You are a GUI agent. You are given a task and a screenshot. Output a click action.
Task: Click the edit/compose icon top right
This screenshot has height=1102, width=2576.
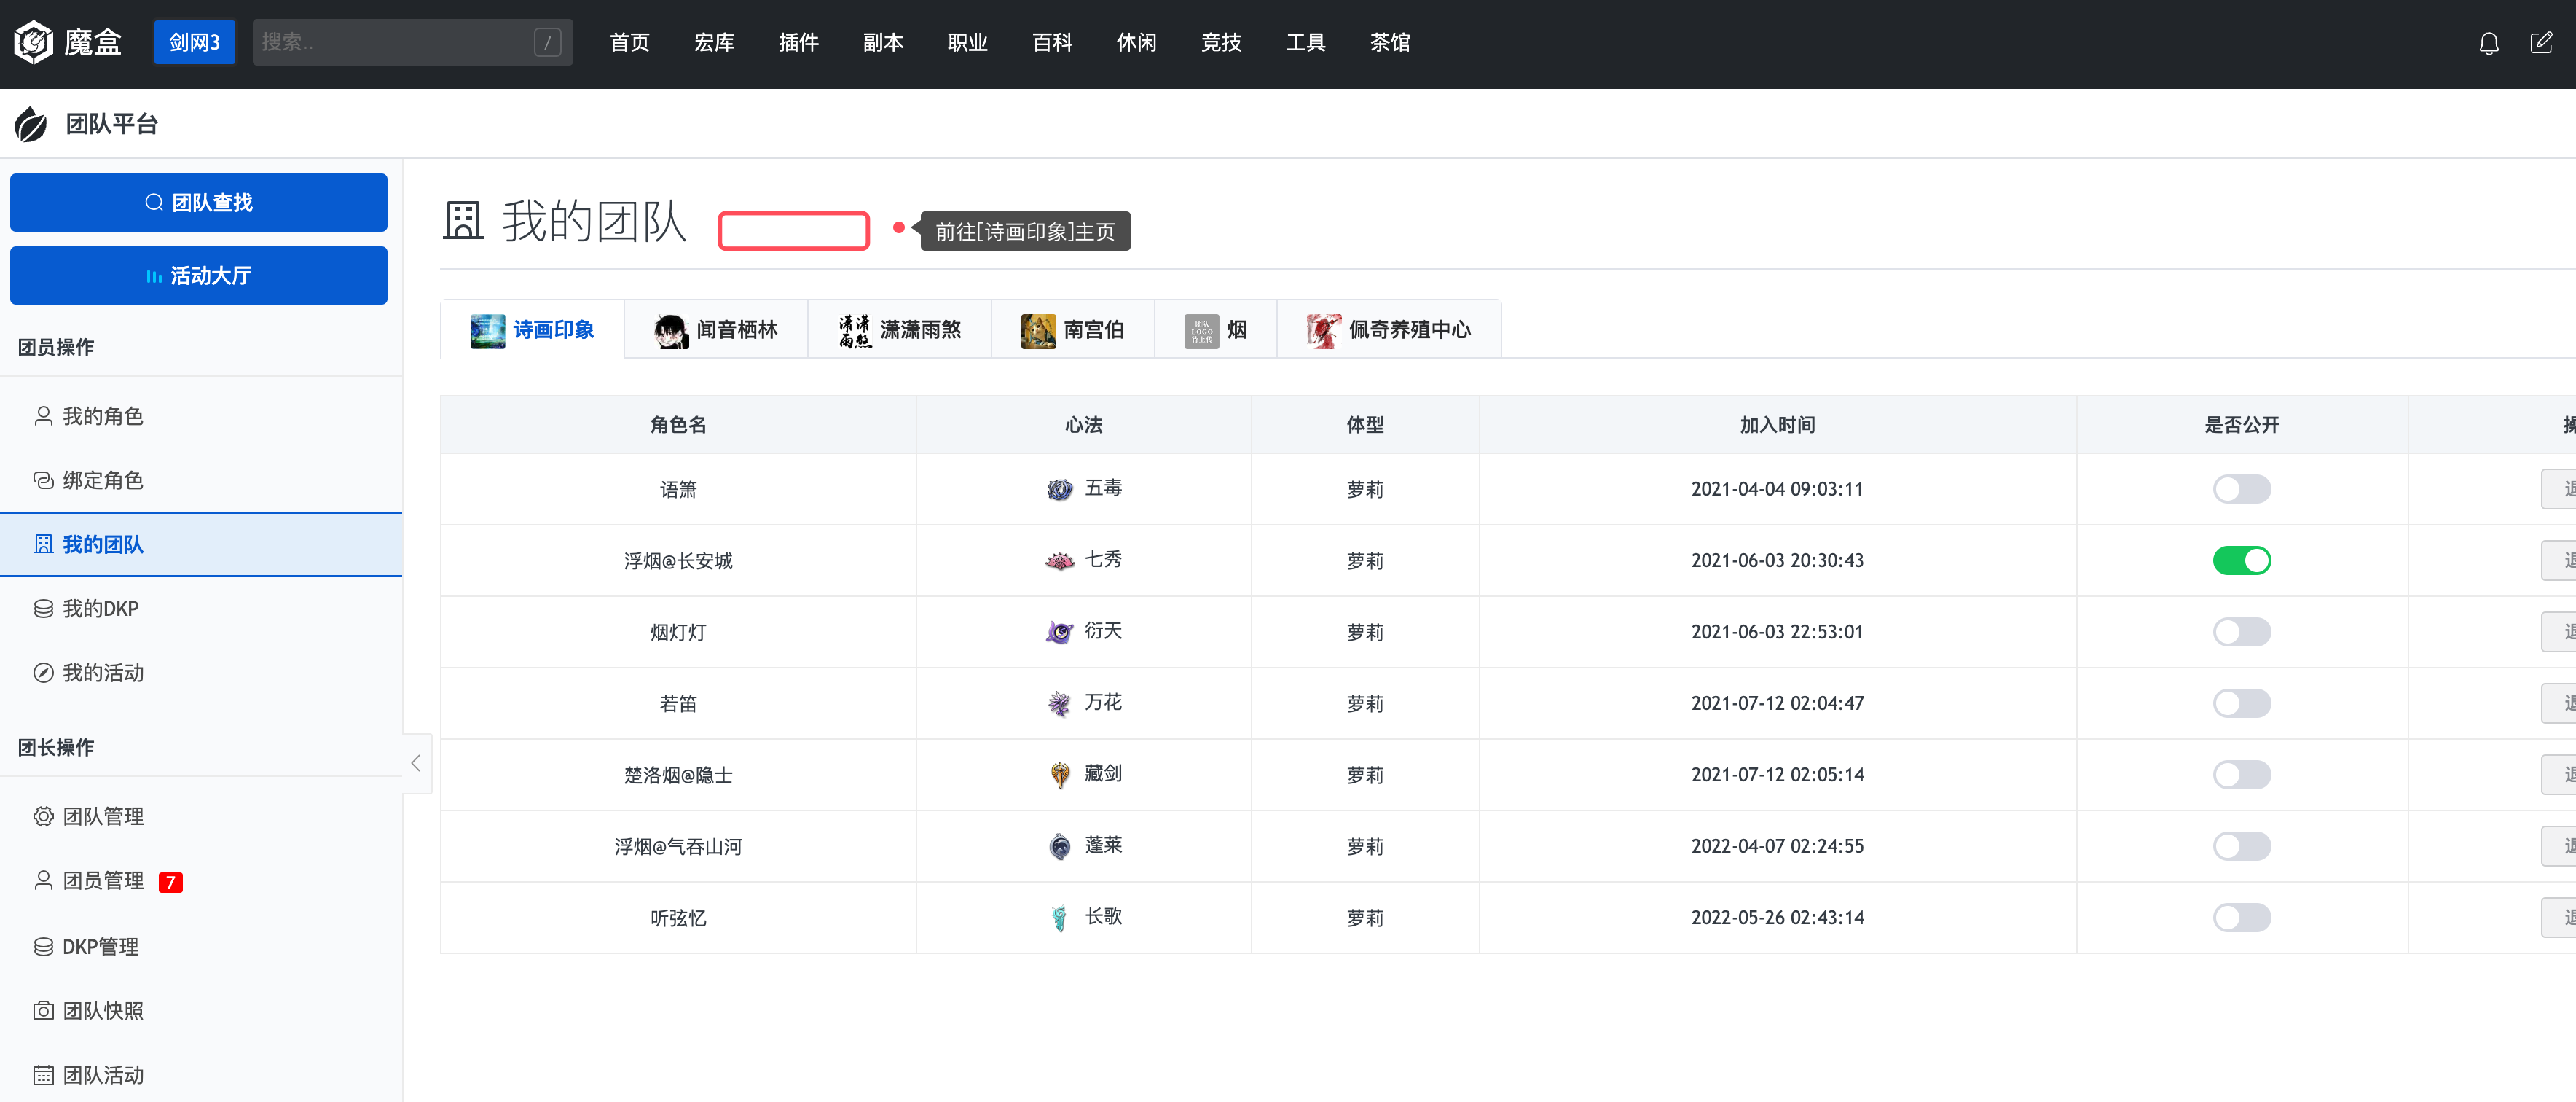(2542, 42)
